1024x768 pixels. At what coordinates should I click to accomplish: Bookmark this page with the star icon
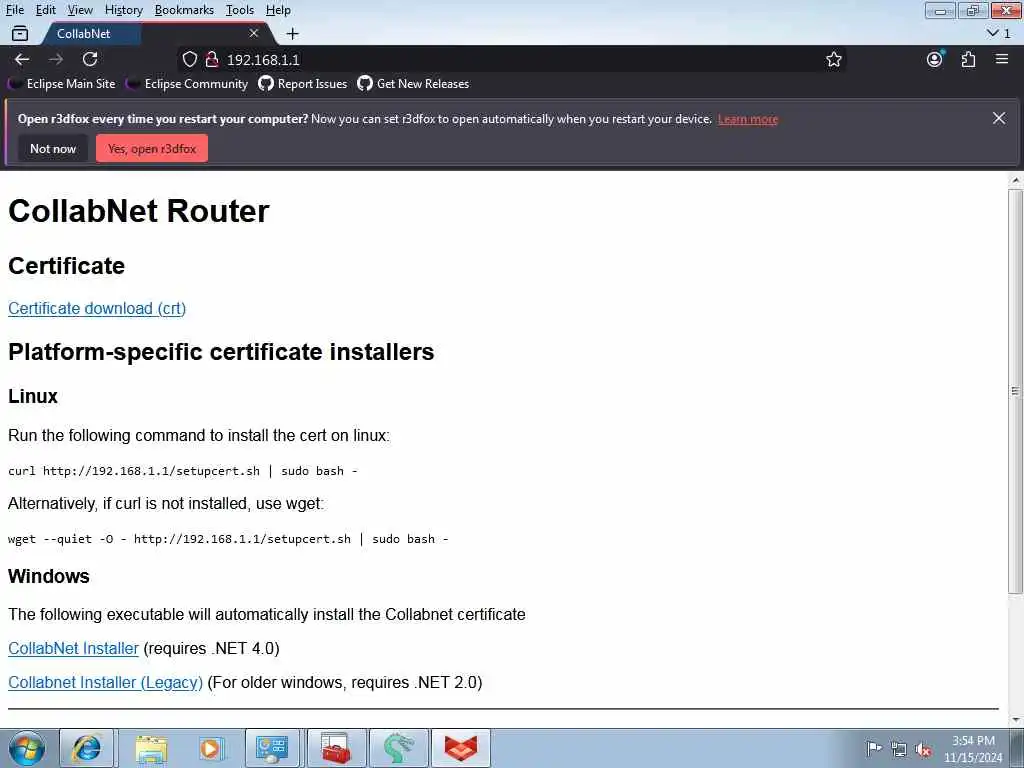[x=833, y=59]
